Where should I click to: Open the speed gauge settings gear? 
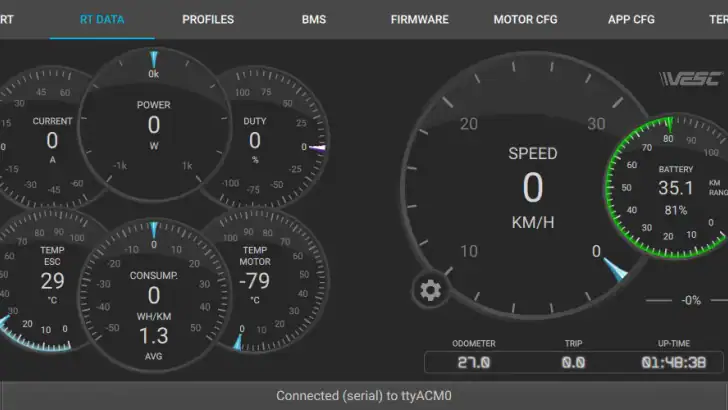click(x=430, y=291)
